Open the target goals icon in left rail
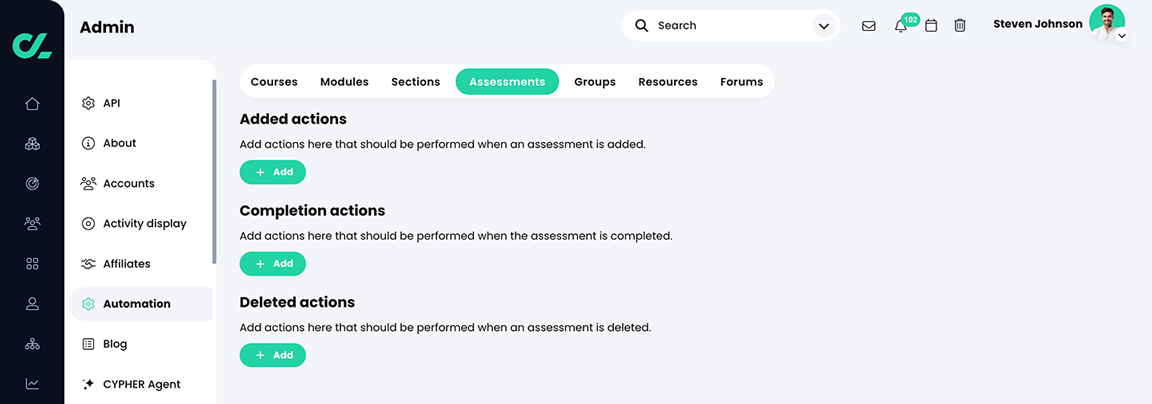This screenshot has height=404, width=1152. [32, 184]
